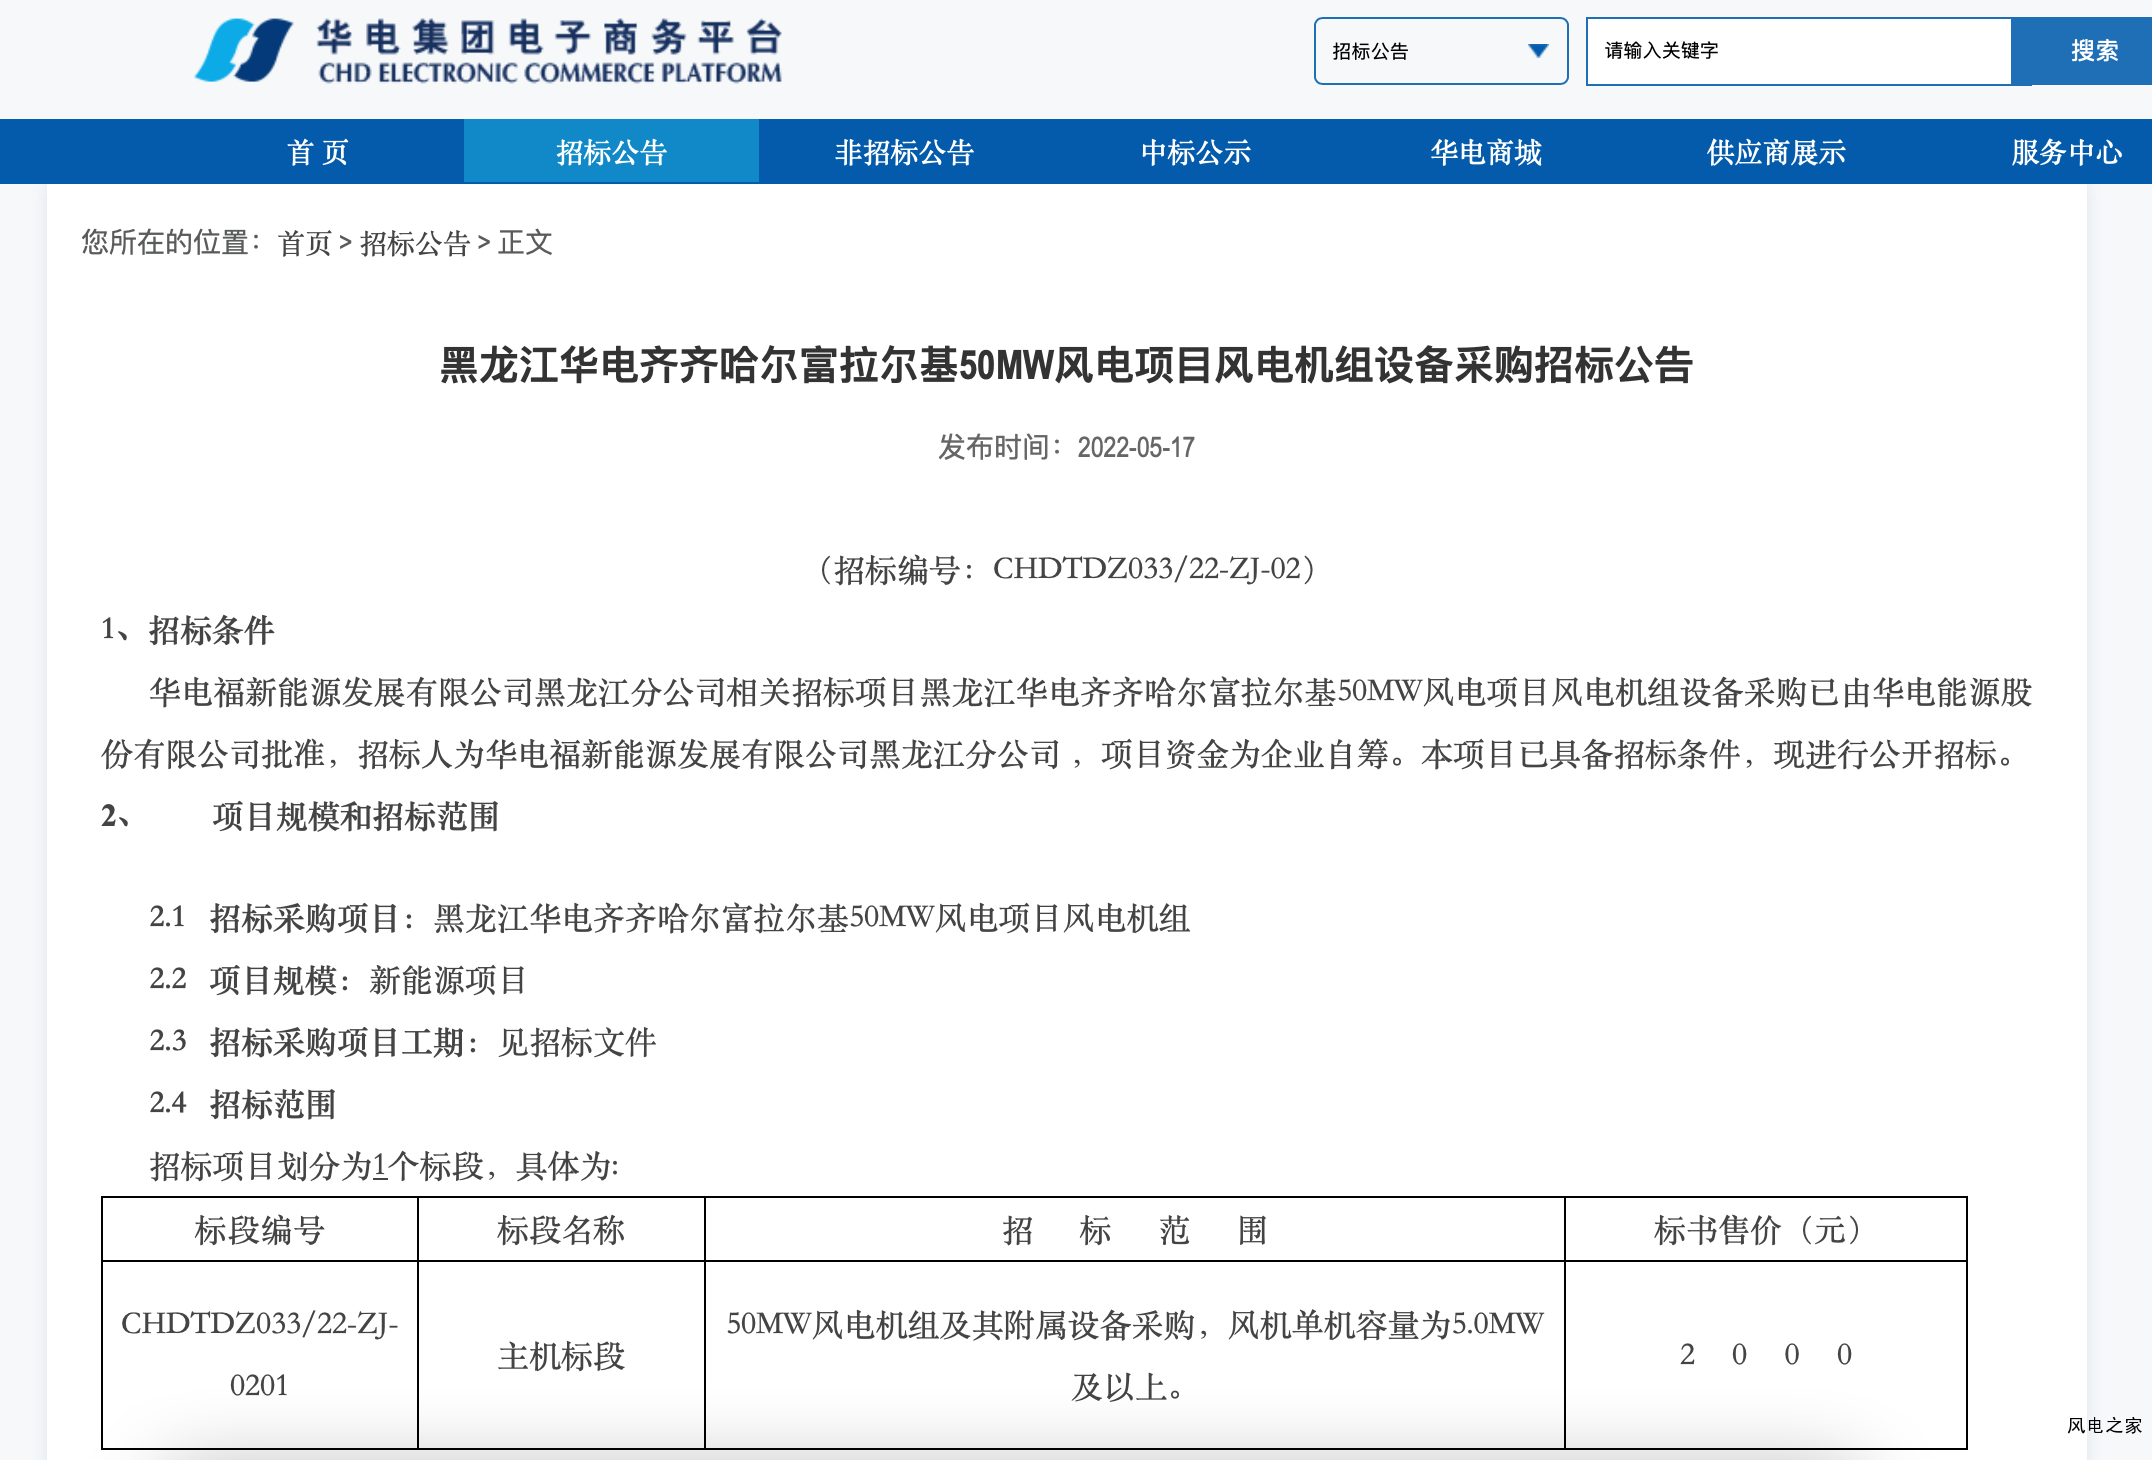Click cell 50MW风电机组及其附属设备采购

tap(1135, 1355)
